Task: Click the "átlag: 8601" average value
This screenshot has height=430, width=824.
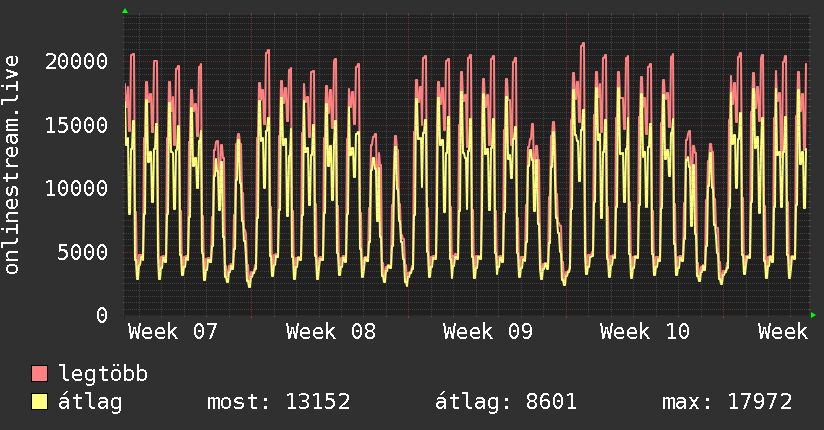Action: pyautogui.click(x=506, y=403)
